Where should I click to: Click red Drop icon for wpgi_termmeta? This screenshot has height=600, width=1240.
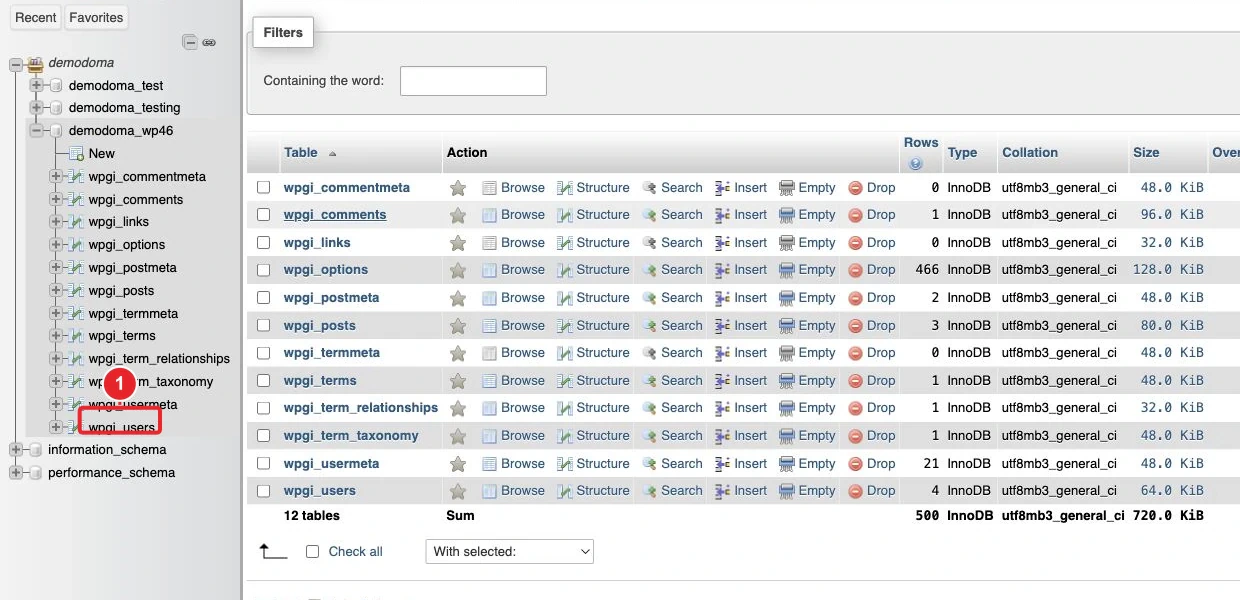pos(855,353)
